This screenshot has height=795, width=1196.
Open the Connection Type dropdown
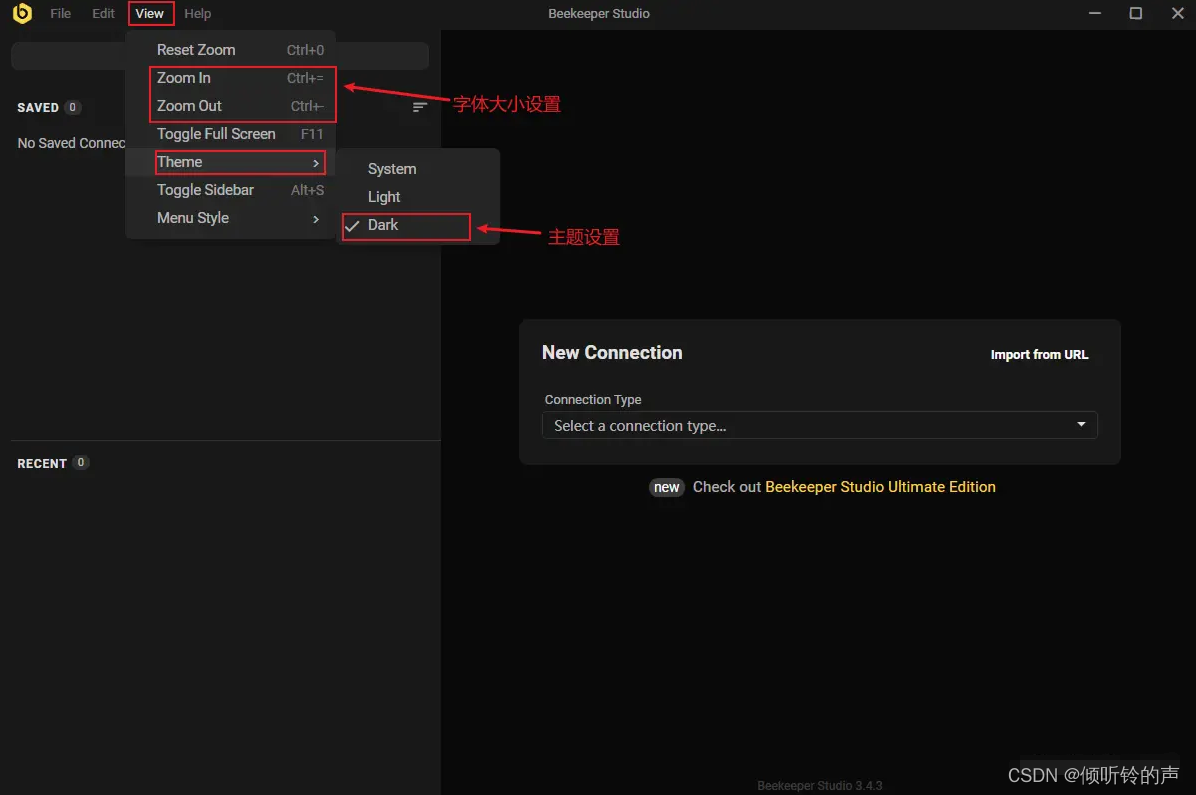click(x=819, y=425)
